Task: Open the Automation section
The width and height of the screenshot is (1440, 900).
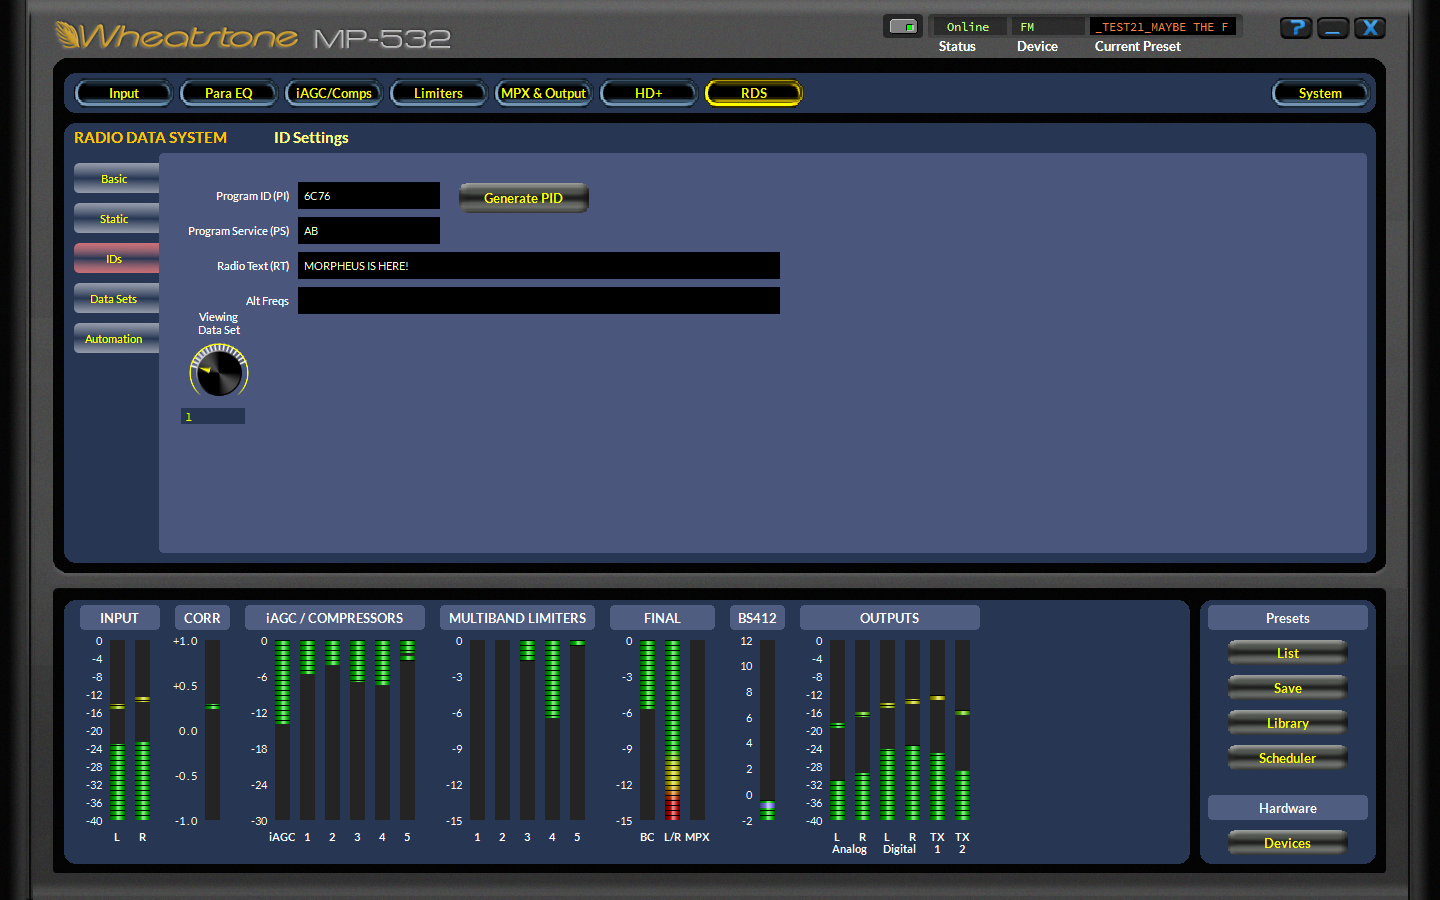Action: pos(116,338)
